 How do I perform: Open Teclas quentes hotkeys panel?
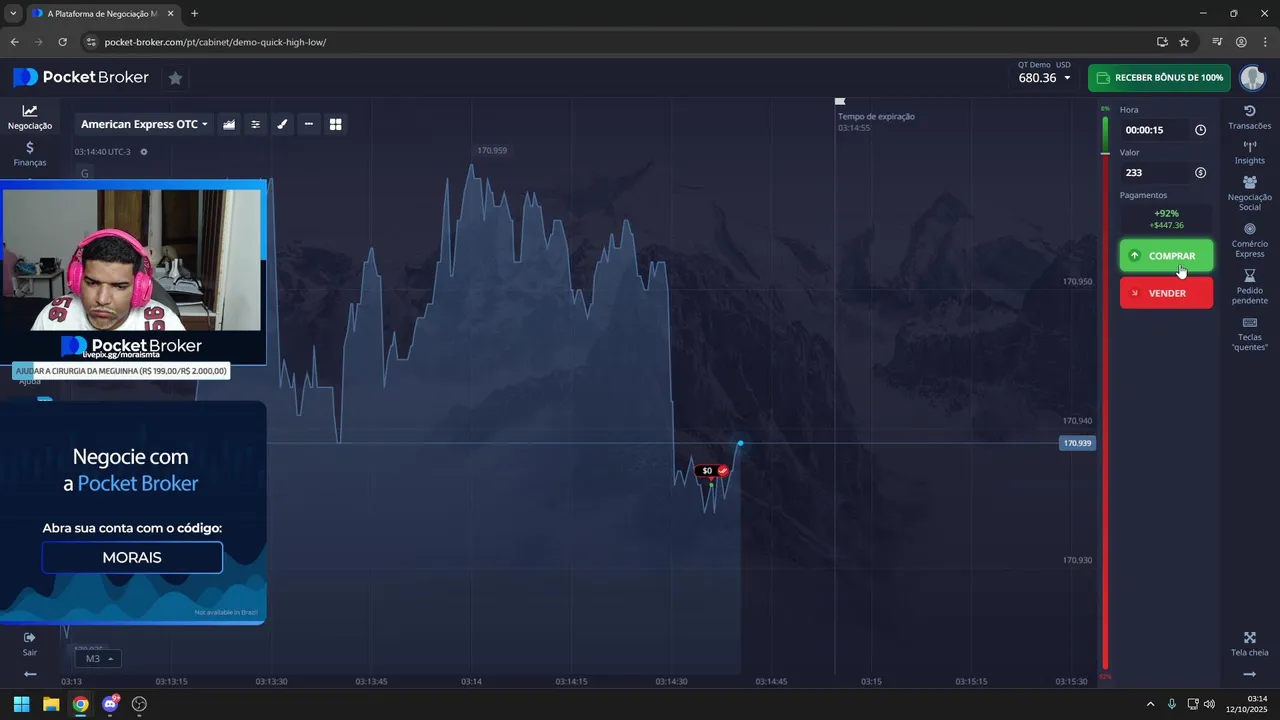1250,334
